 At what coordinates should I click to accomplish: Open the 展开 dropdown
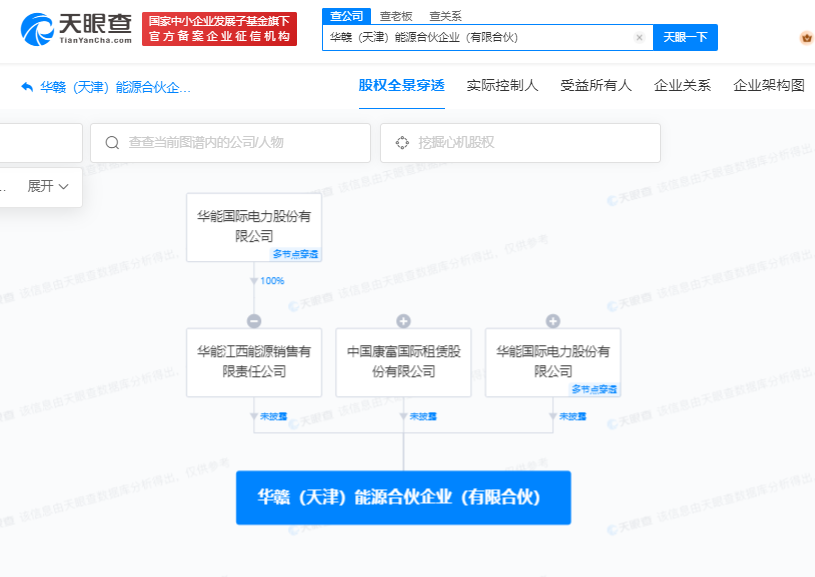(x=48, y=186)
